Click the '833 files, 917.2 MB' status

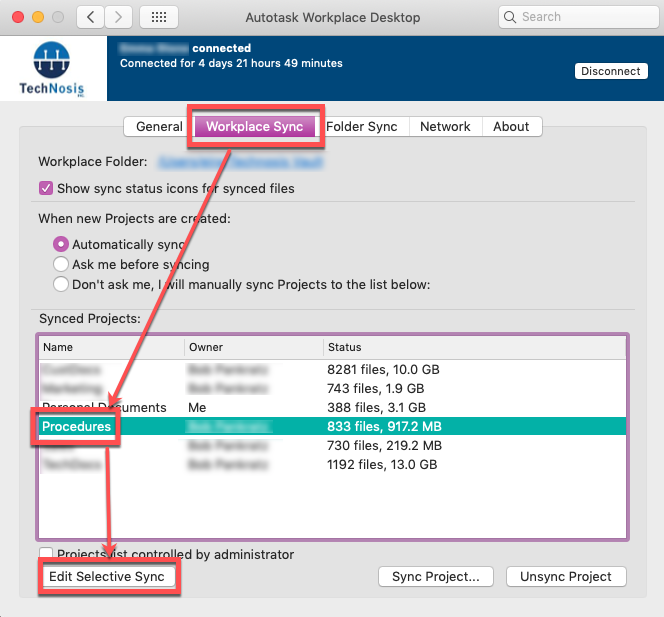(x=384, y=426)
